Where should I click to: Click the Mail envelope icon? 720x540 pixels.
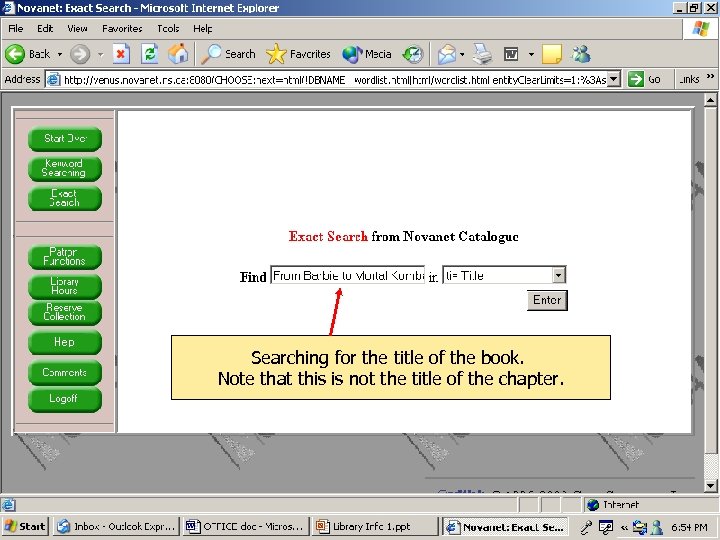[x=446, y=54]
